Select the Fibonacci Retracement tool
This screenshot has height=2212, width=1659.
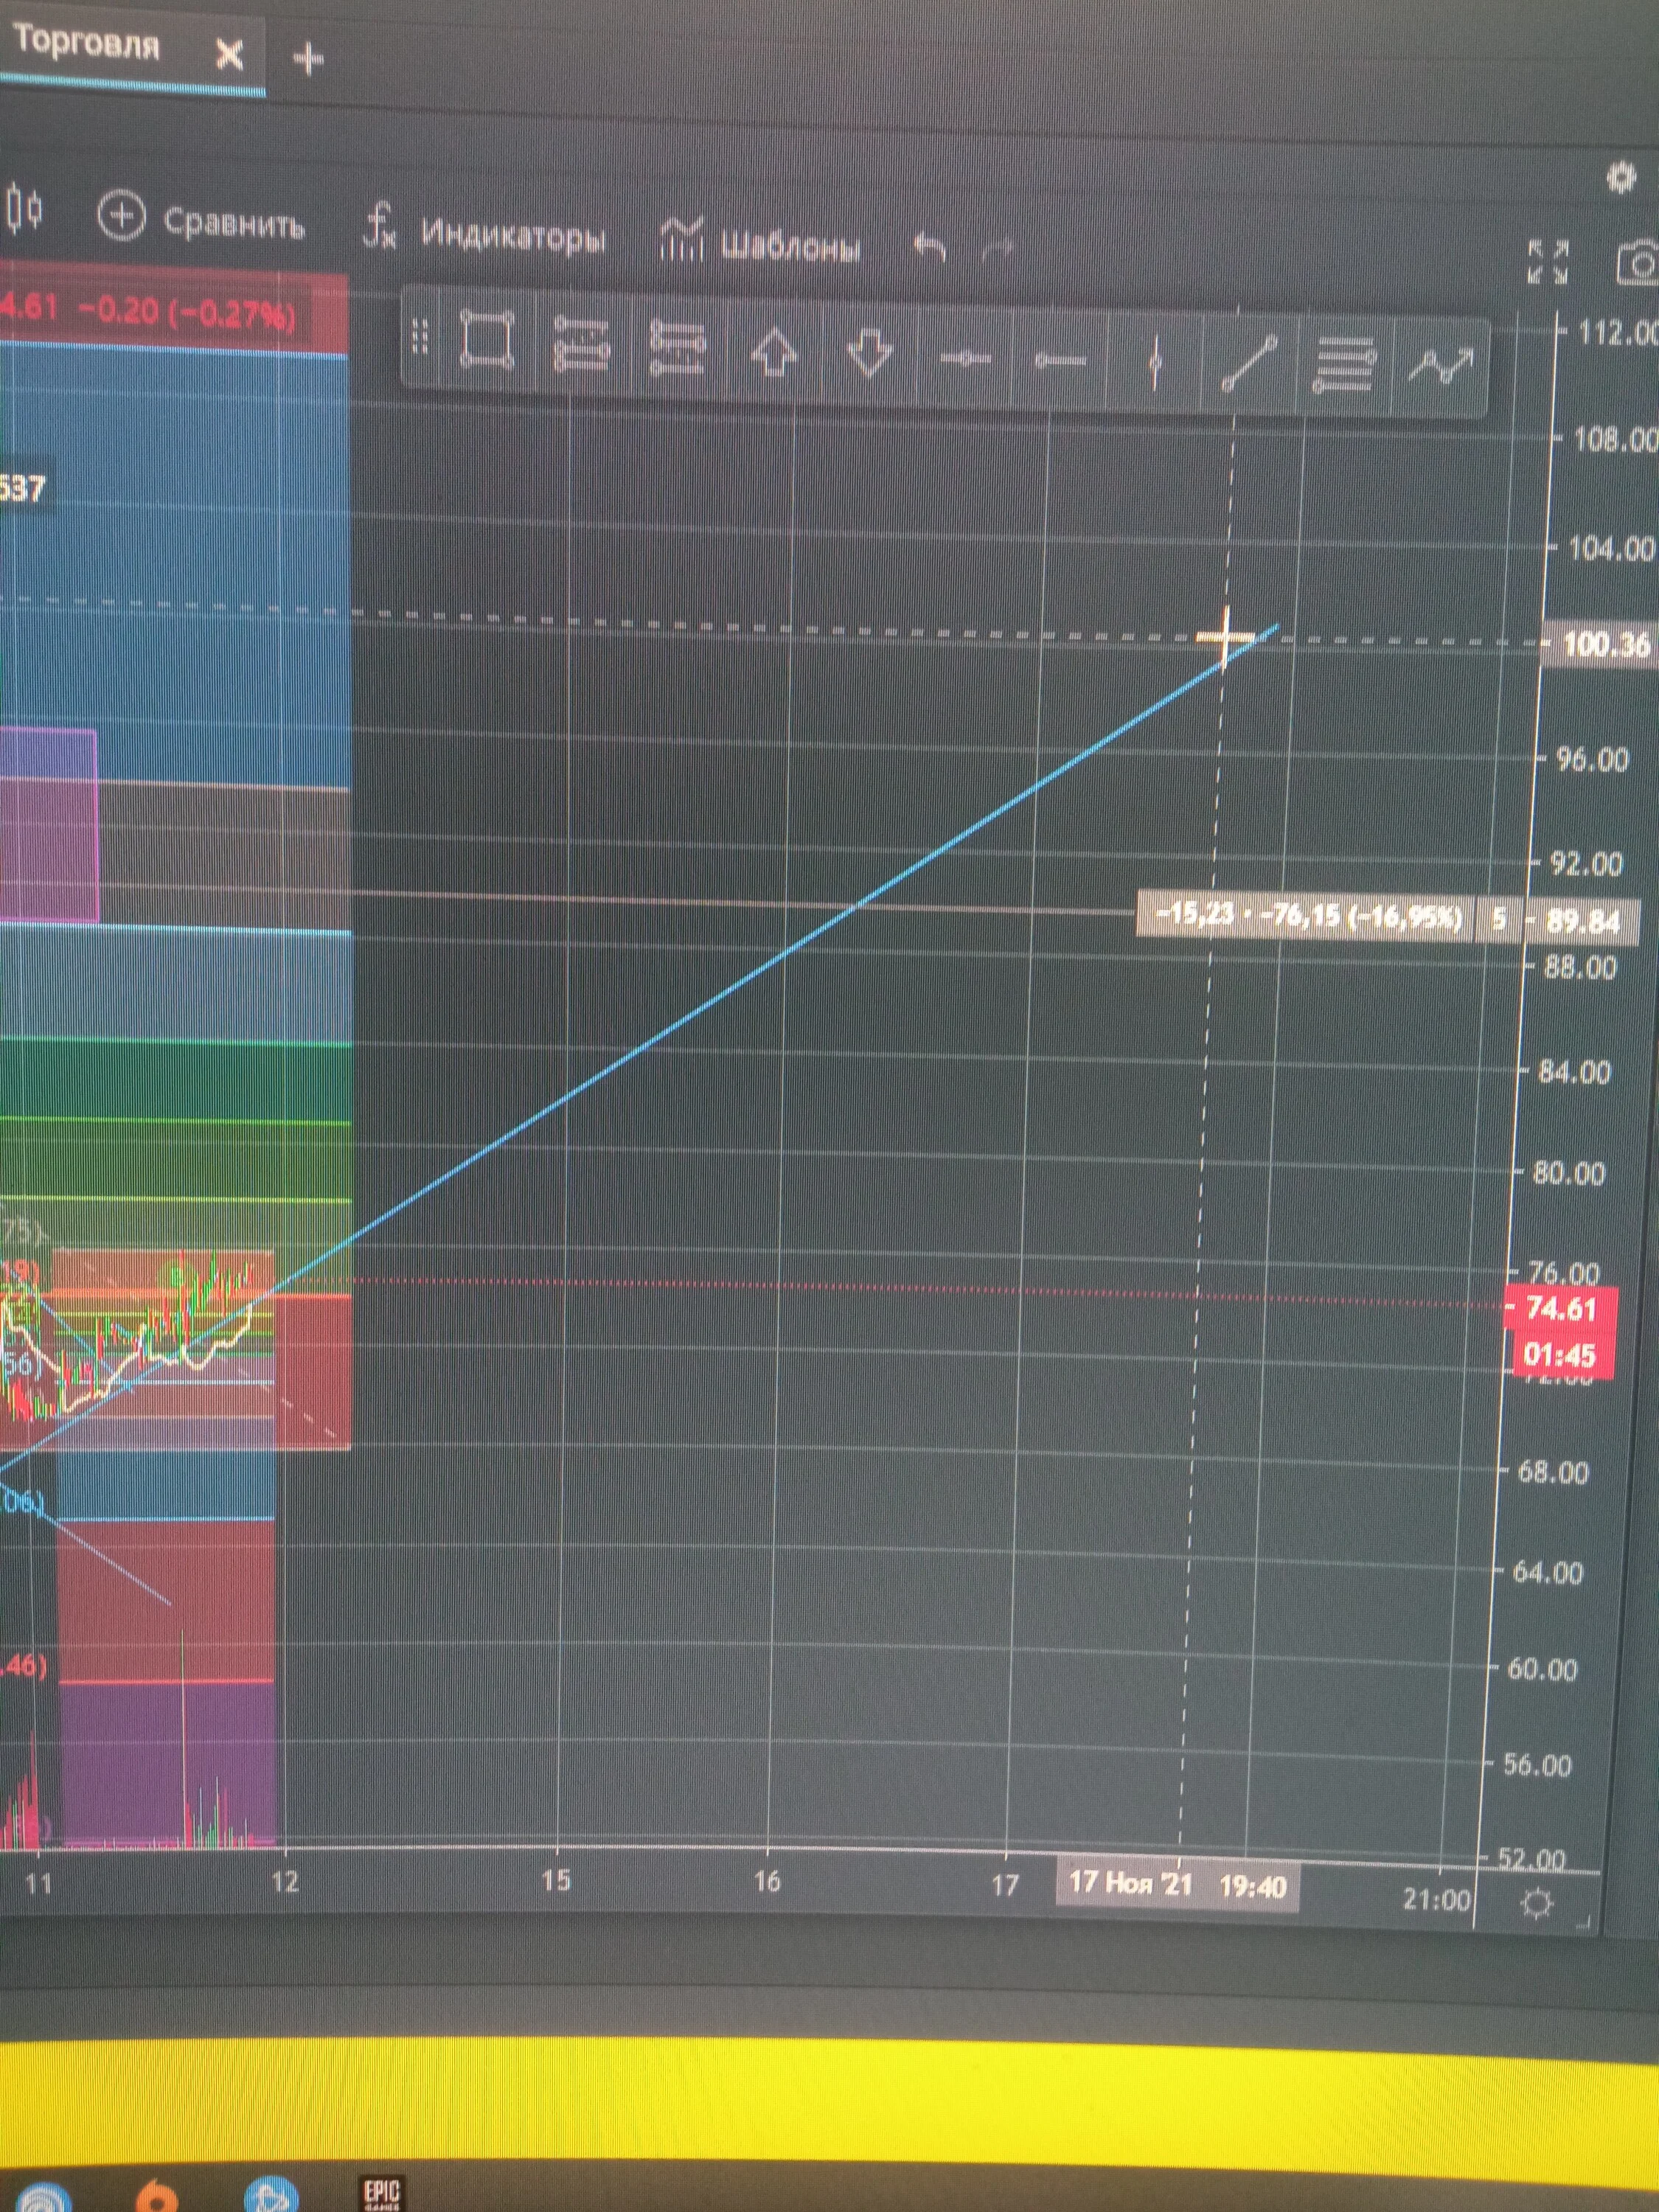(1345, 366)
